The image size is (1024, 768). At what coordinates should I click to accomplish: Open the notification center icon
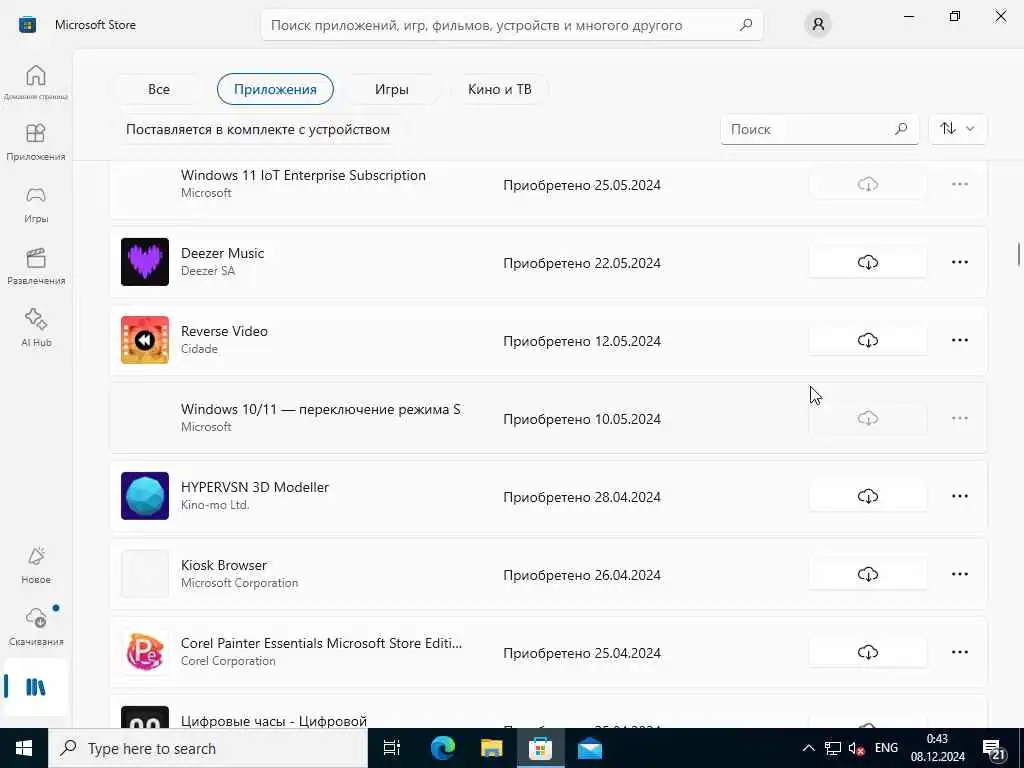click(x=995, y=750)
